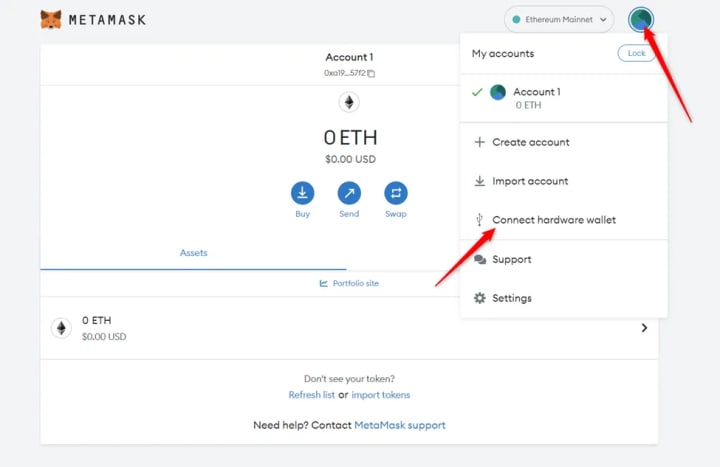Click the Lock button
720x467 pixels.
[636, 53]
